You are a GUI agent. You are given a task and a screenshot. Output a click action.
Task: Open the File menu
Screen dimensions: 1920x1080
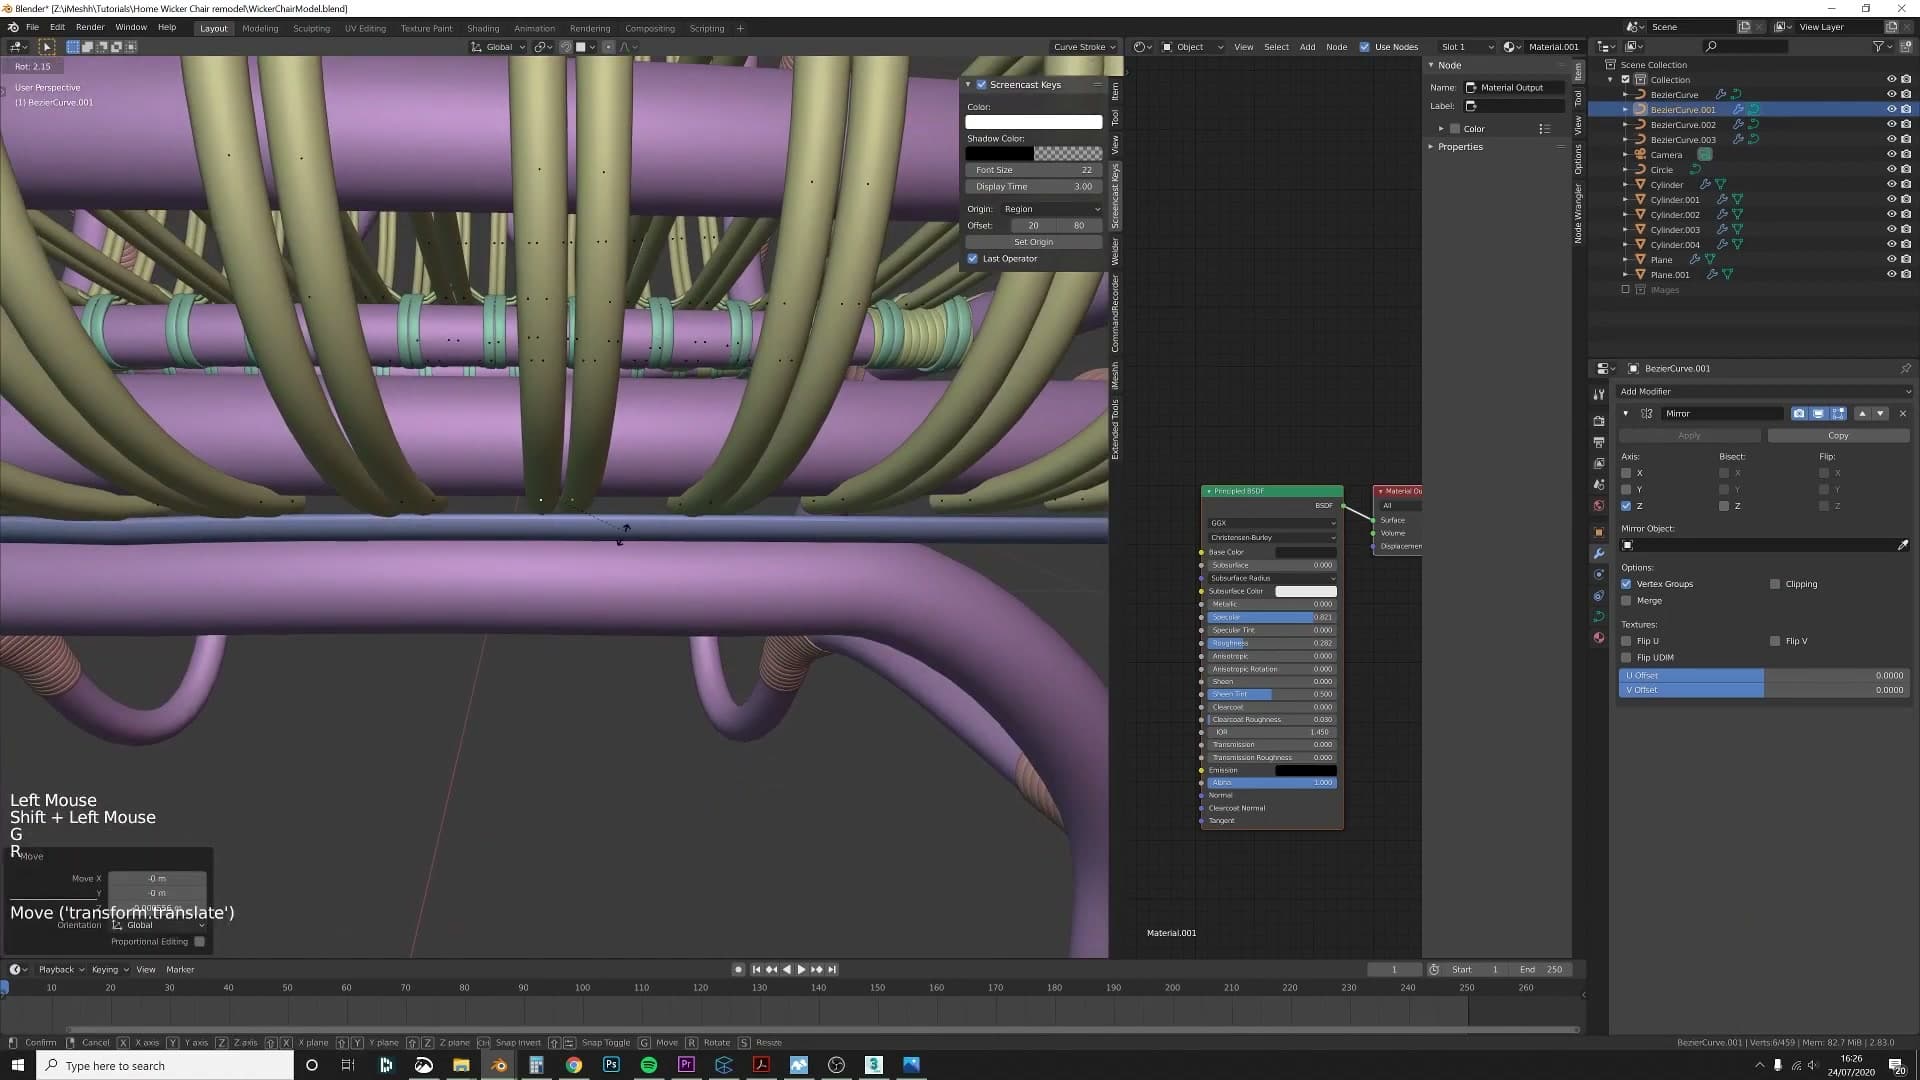[32, 27]
